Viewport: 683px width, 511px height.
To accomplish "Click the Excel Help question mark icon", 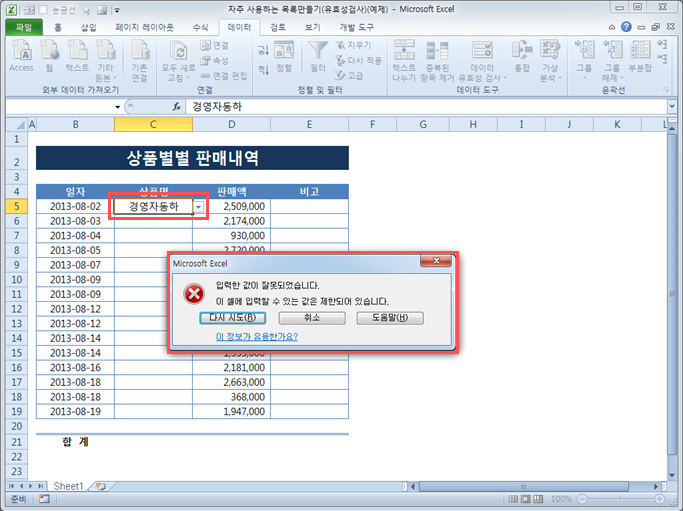I will click(626, 27).
